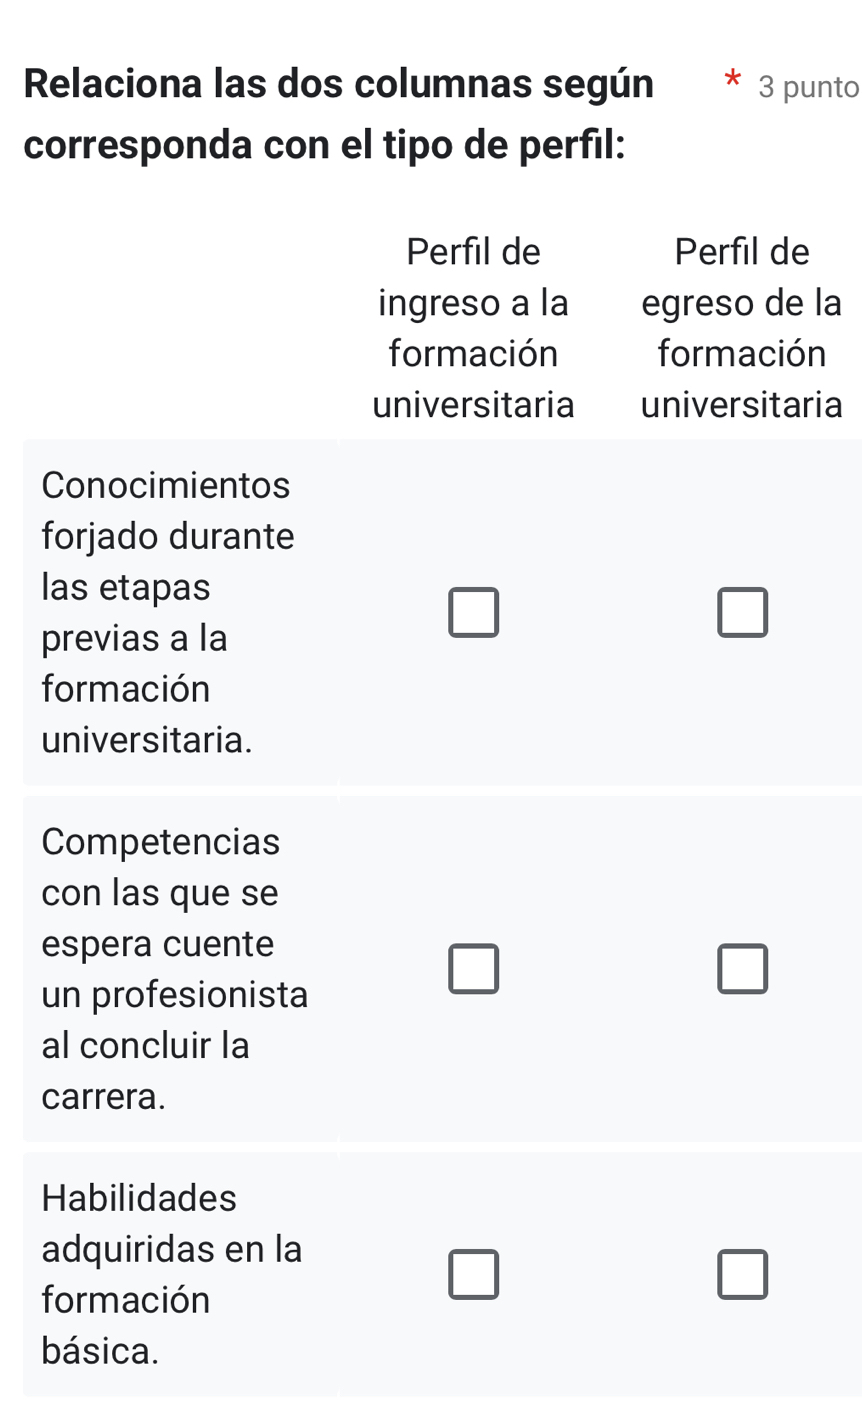Check ingreso box for Conocimientos row

473,612
